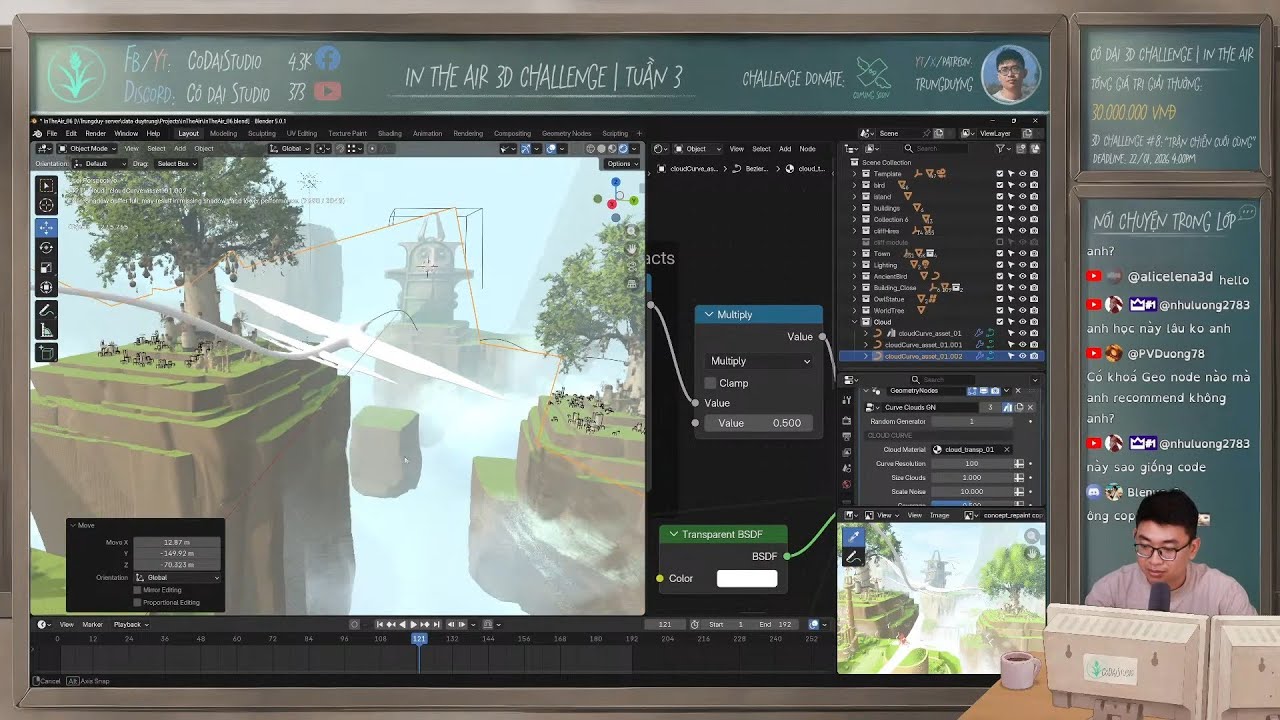The width and height of the screenshot is (1280, 720).
Task: Click the Facebook icon in stream header
Action: tap(327, 60)
